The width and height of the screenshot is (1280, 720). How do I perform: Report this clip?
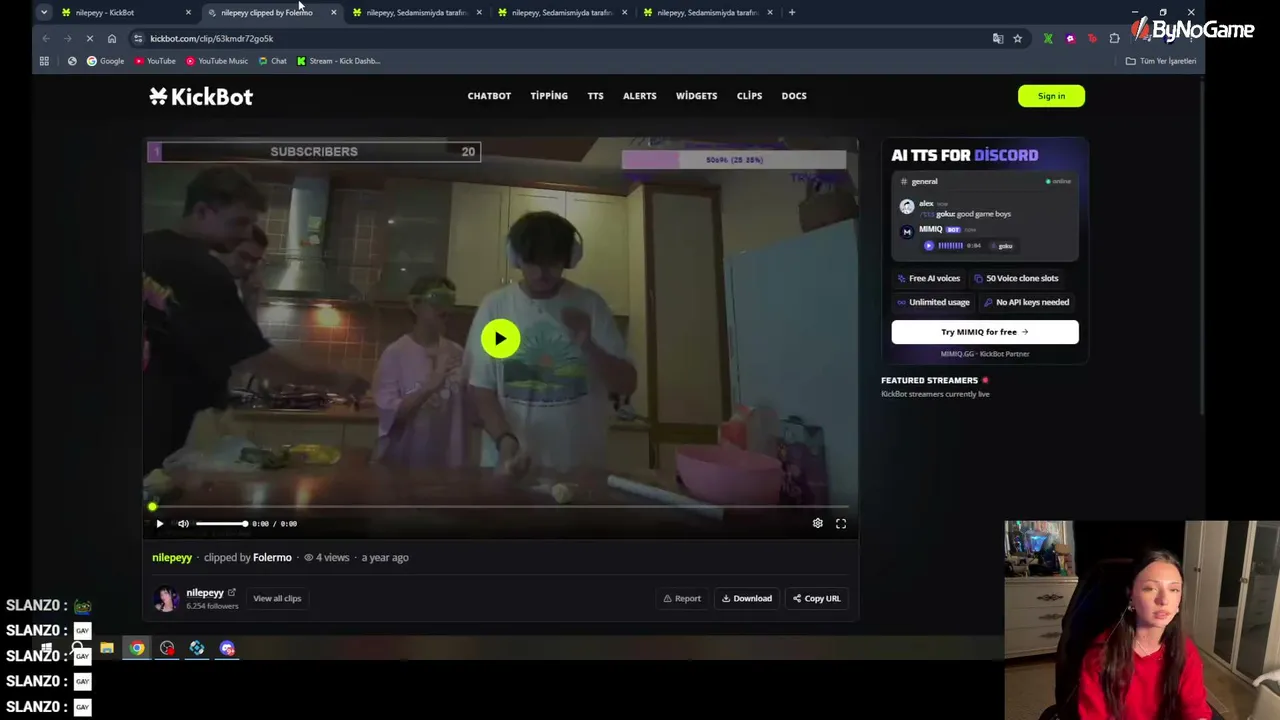coord(681,598)
